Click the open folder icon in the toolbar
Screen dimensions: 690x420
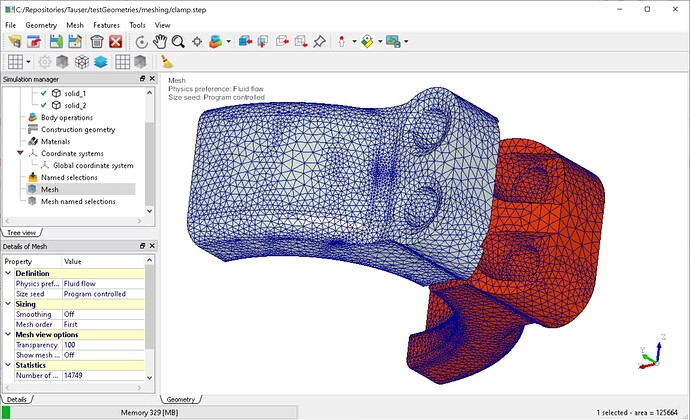[x=15, y=42]
